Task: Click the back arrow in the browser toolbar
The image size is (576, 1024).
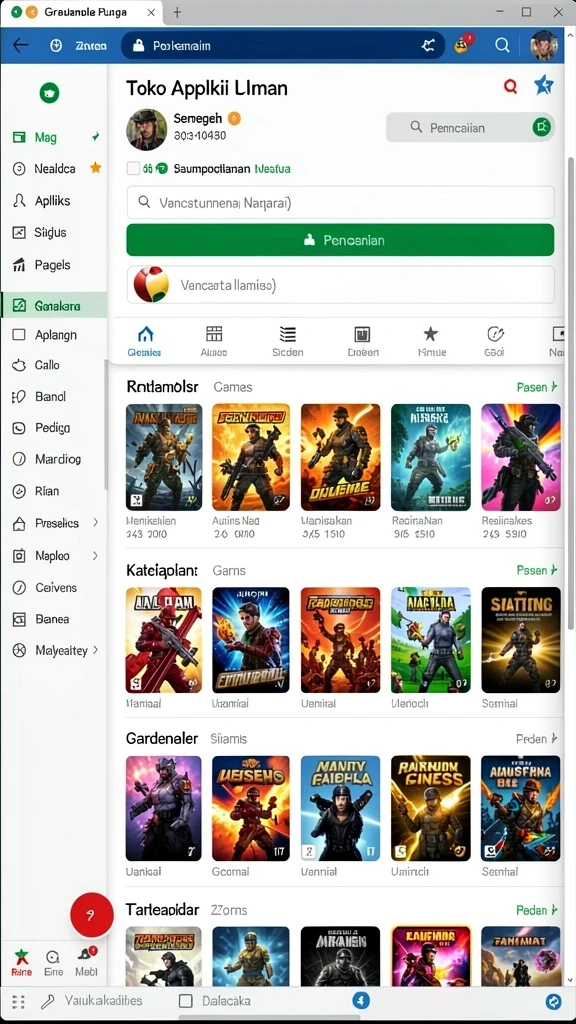Action: (x=21, y=45)
